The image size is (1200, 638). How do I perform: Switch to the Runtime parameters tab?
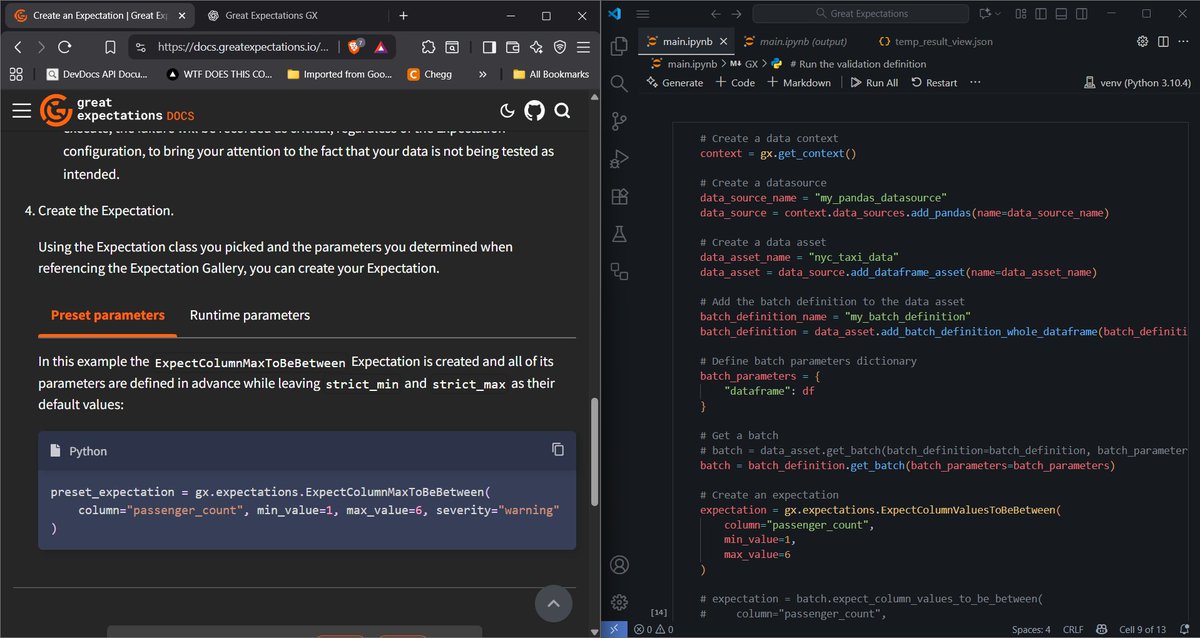point(250,315)
